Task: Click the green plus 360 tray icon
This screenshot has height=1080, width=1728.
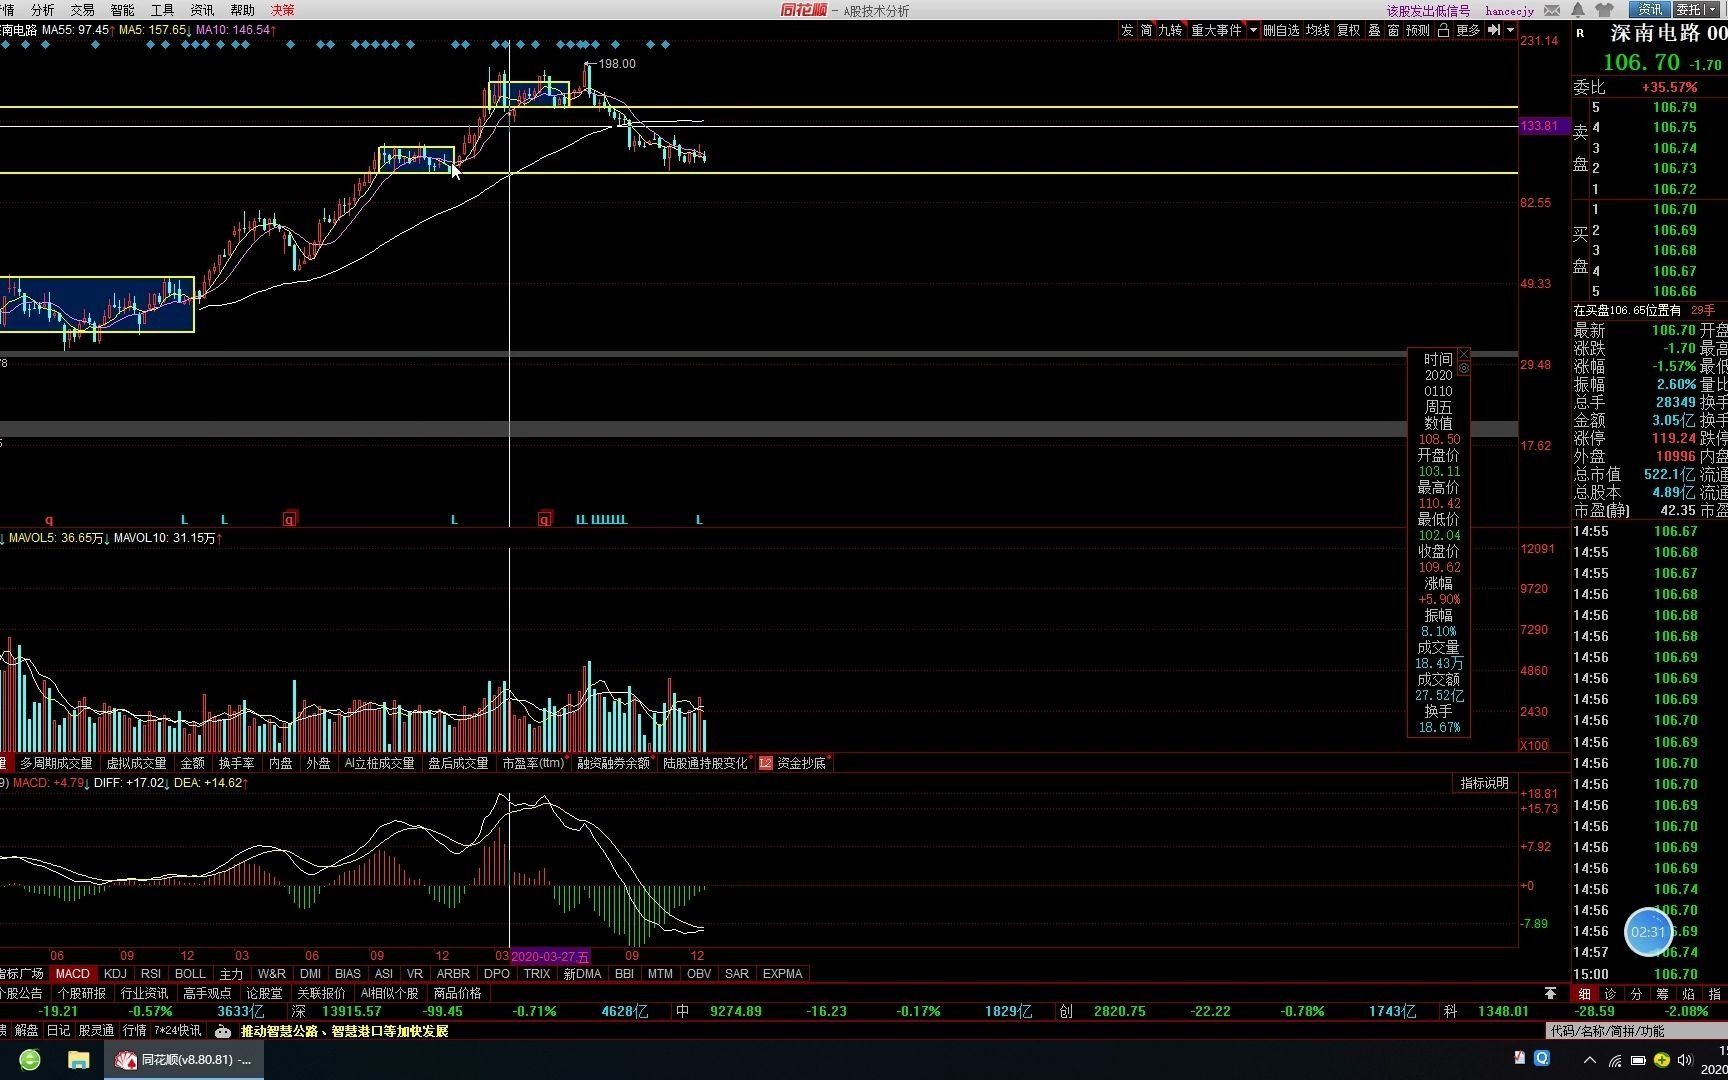Action: (x=1662, y=1060)
